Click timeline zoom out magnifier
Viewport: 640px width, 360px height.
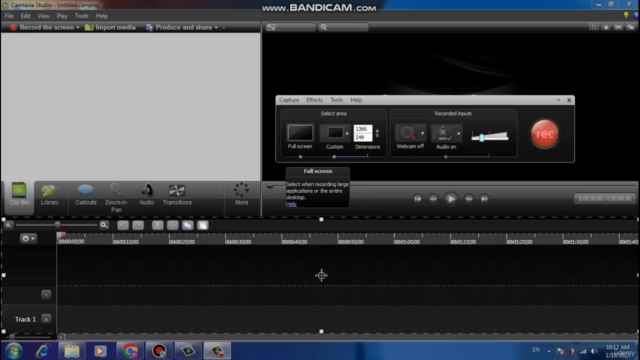tap(8, 225)
